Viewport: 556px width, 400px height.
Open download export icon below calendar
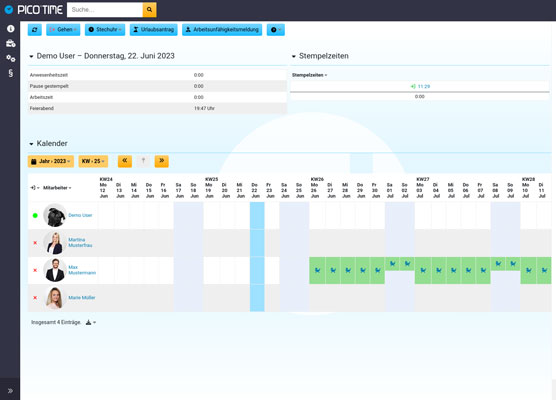coord(91,322)
